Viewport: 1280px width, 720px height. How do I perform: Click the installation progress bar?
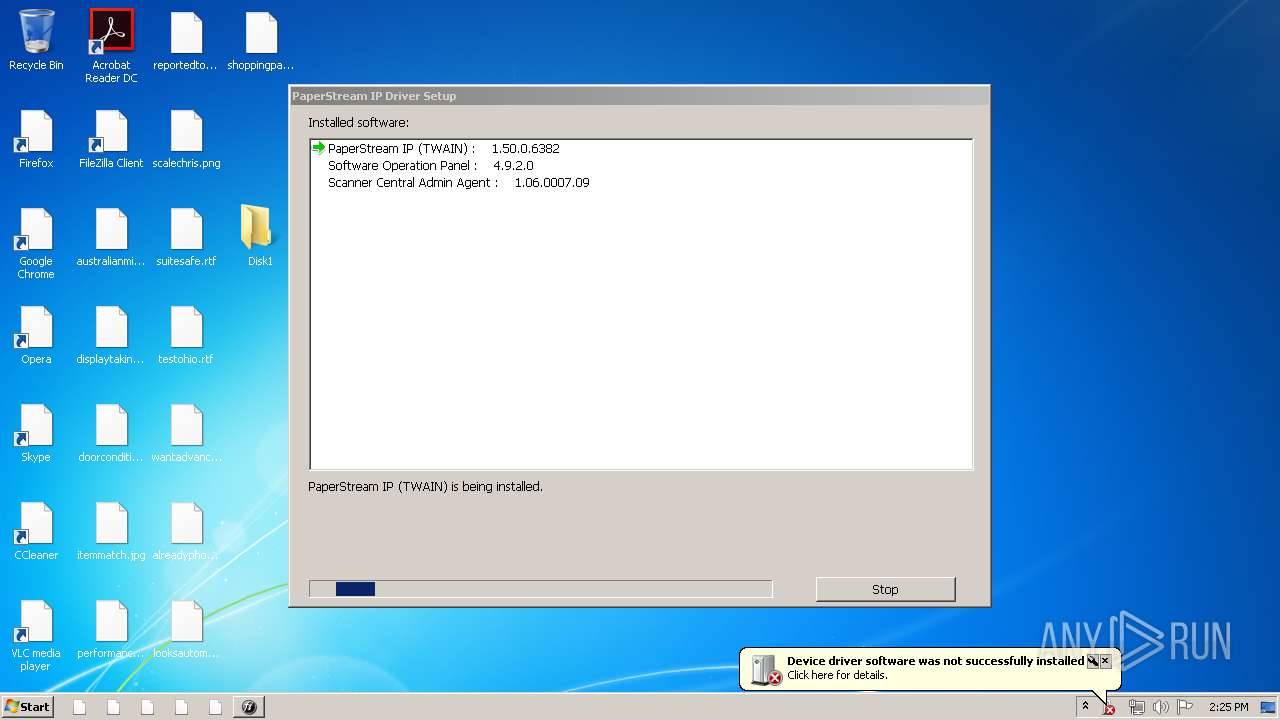click(541, 589)
